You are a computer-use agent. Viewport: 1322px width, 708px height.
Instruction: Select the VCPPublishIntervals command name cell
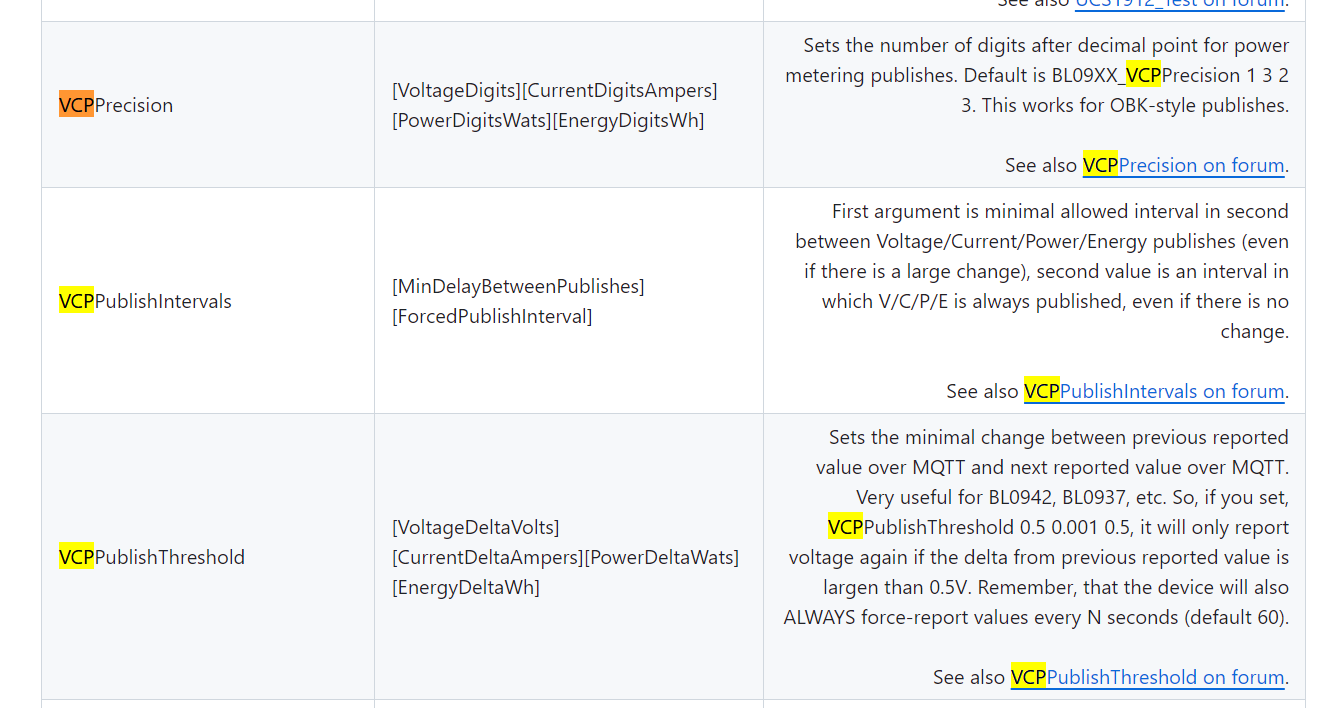click(x=207, y=301)
